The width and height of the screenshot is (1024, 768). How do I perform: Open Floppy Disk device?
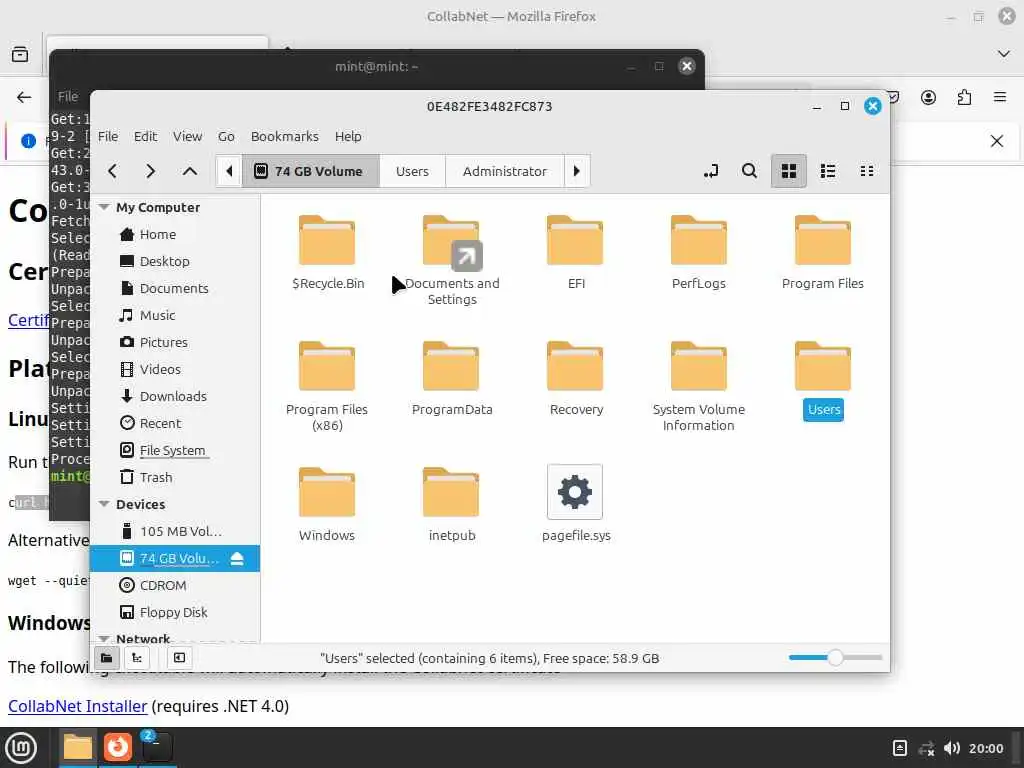(x=174, y=612)
